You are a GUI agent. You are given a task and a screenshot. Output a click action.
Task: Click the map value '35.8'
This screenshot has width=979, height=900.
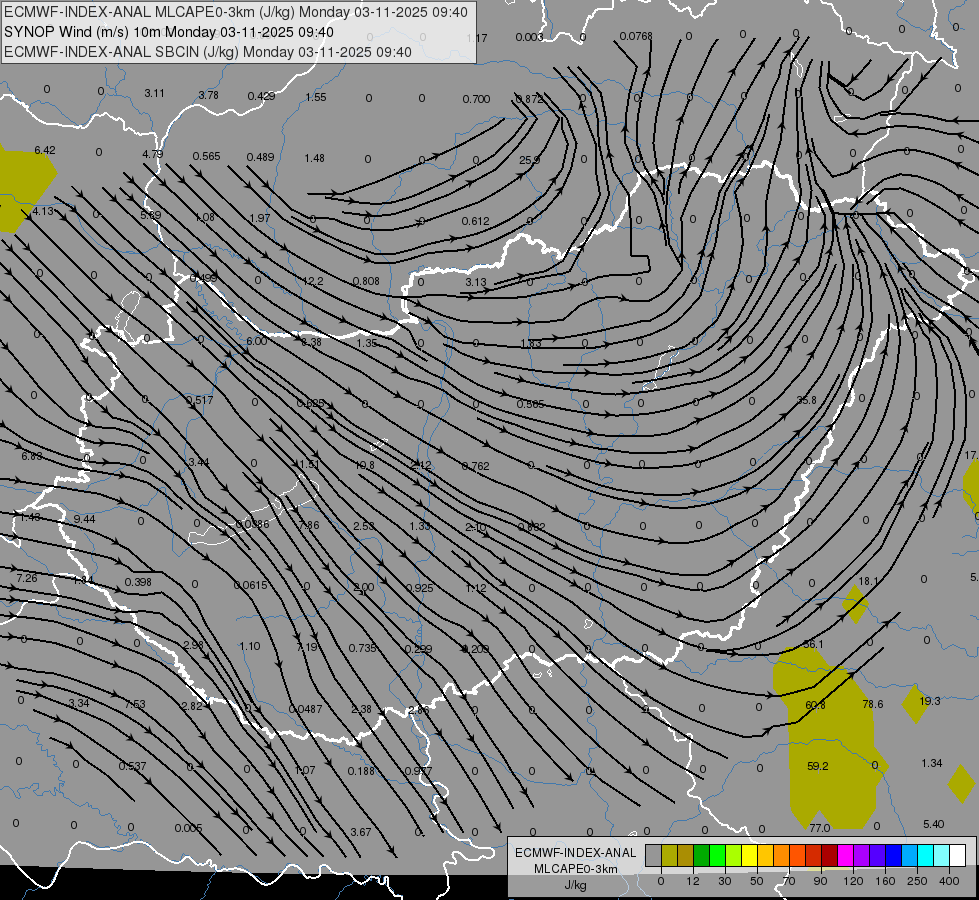[x=807, y=400]
